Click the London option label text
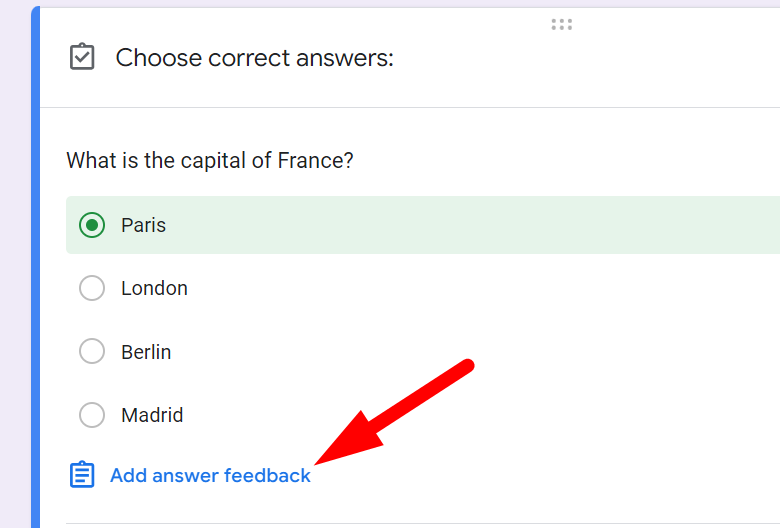This screenshot has width=780, height=528. pyautogui.click(x=154, y=288)
